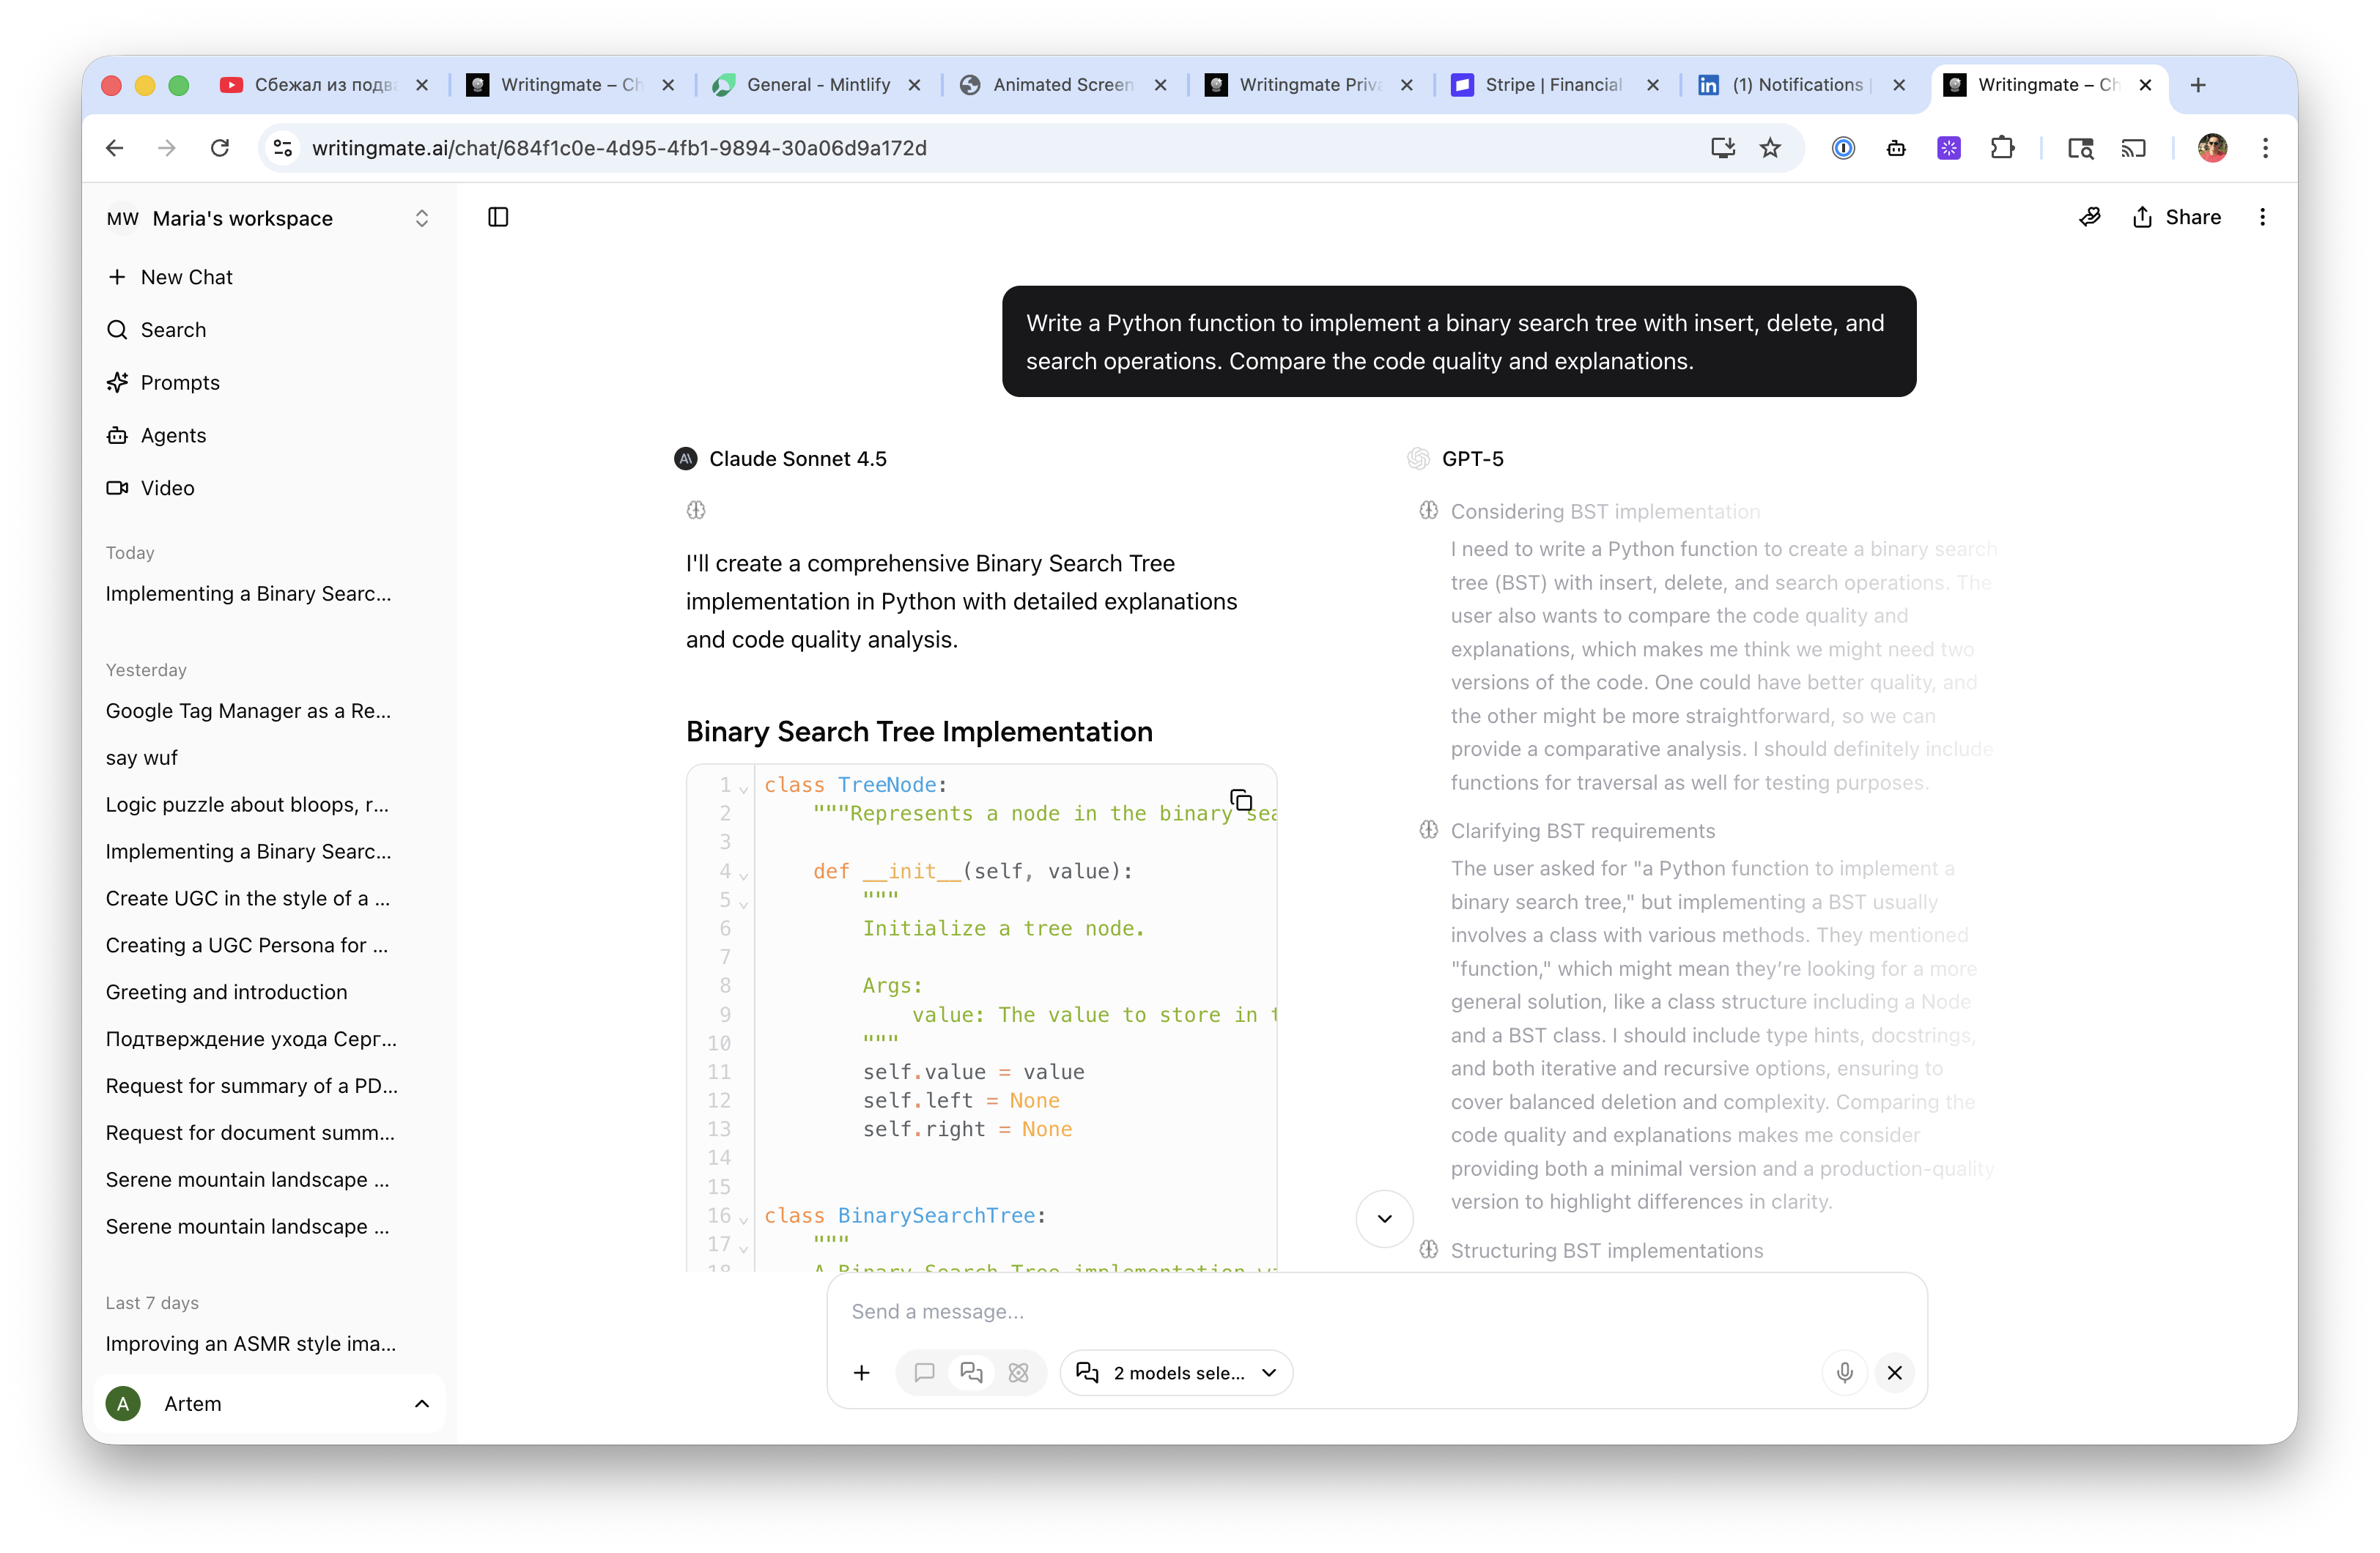Open the 2 models selected dropdown
Image resolution: width=2380 pixels, height=1553 pixels.
(x=1176, y=1372)
